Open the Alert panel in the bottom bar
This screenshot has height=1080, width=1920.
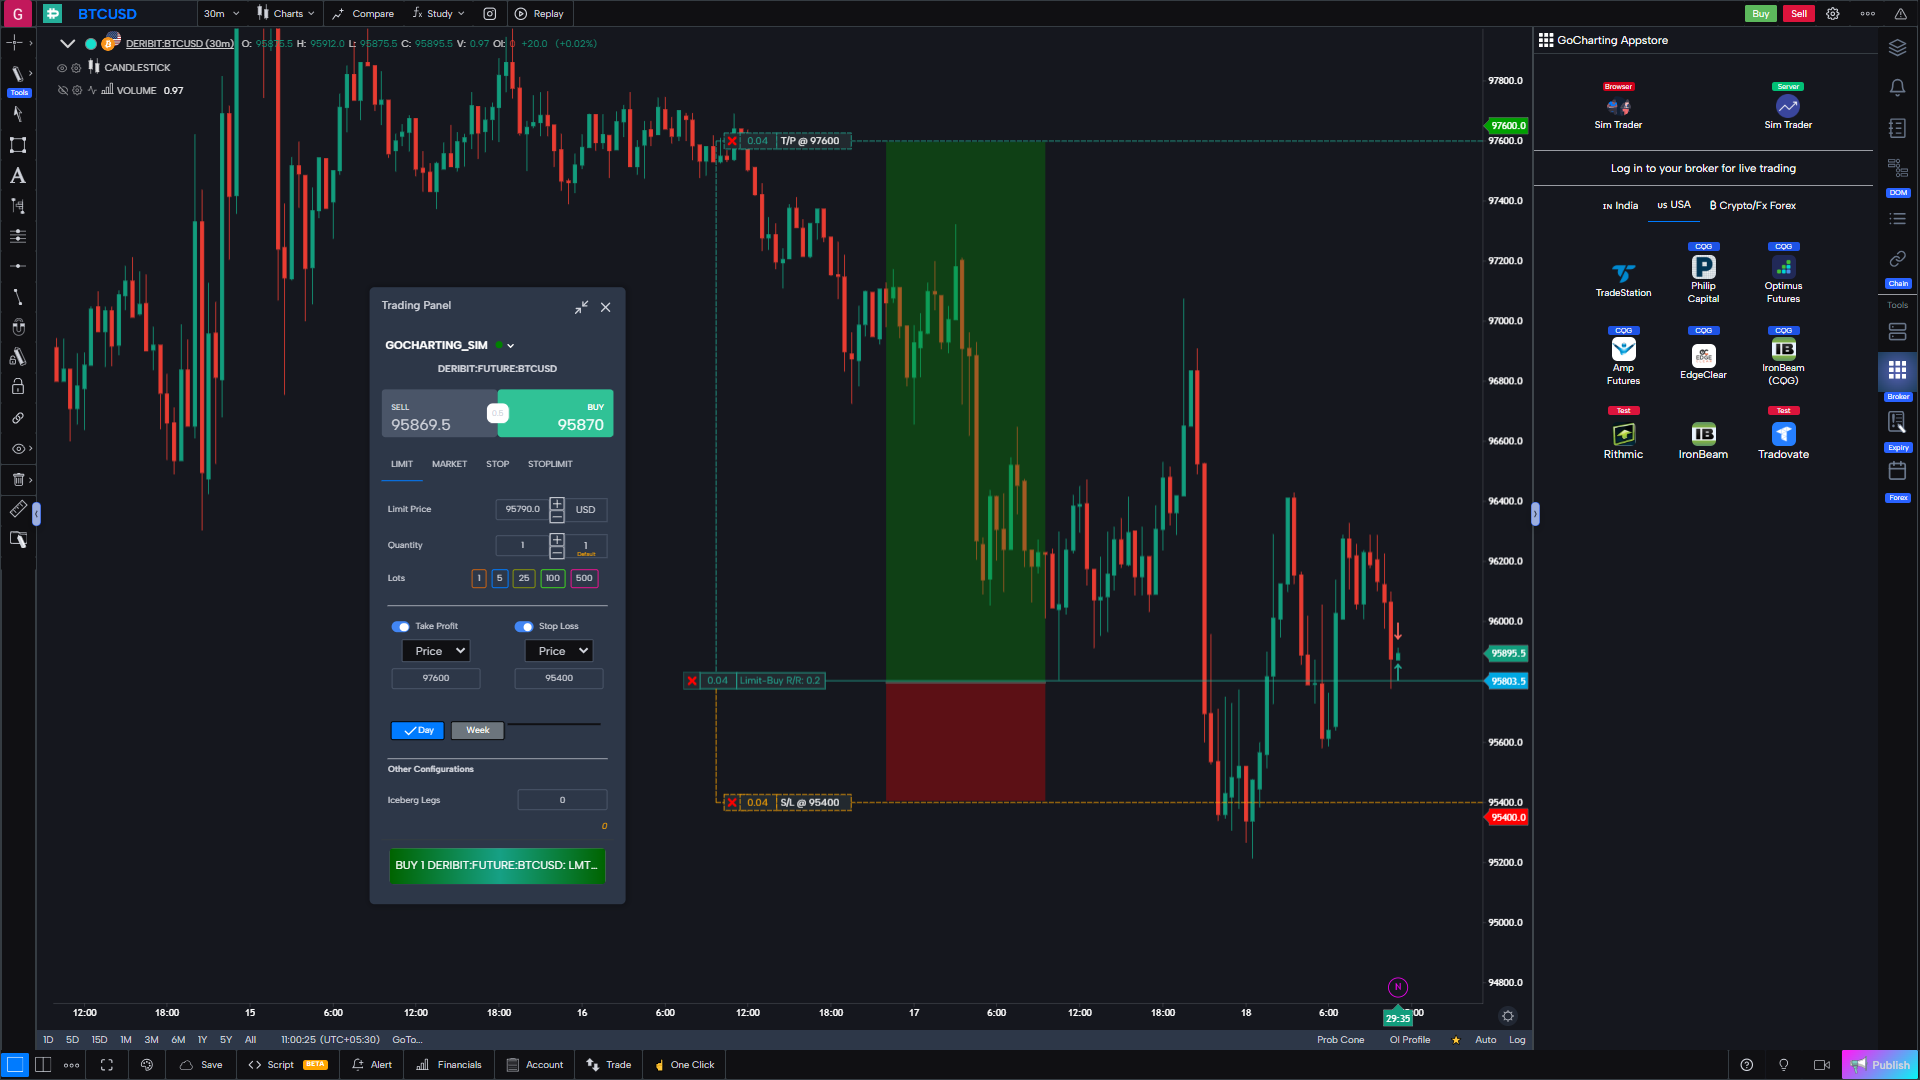coord(371,1065)
